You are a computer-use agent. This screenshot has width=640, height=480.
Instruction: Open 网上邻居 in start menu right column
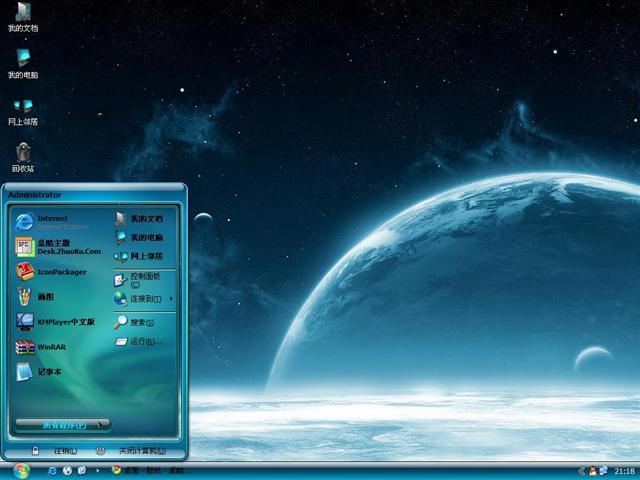tap(139, 256)
